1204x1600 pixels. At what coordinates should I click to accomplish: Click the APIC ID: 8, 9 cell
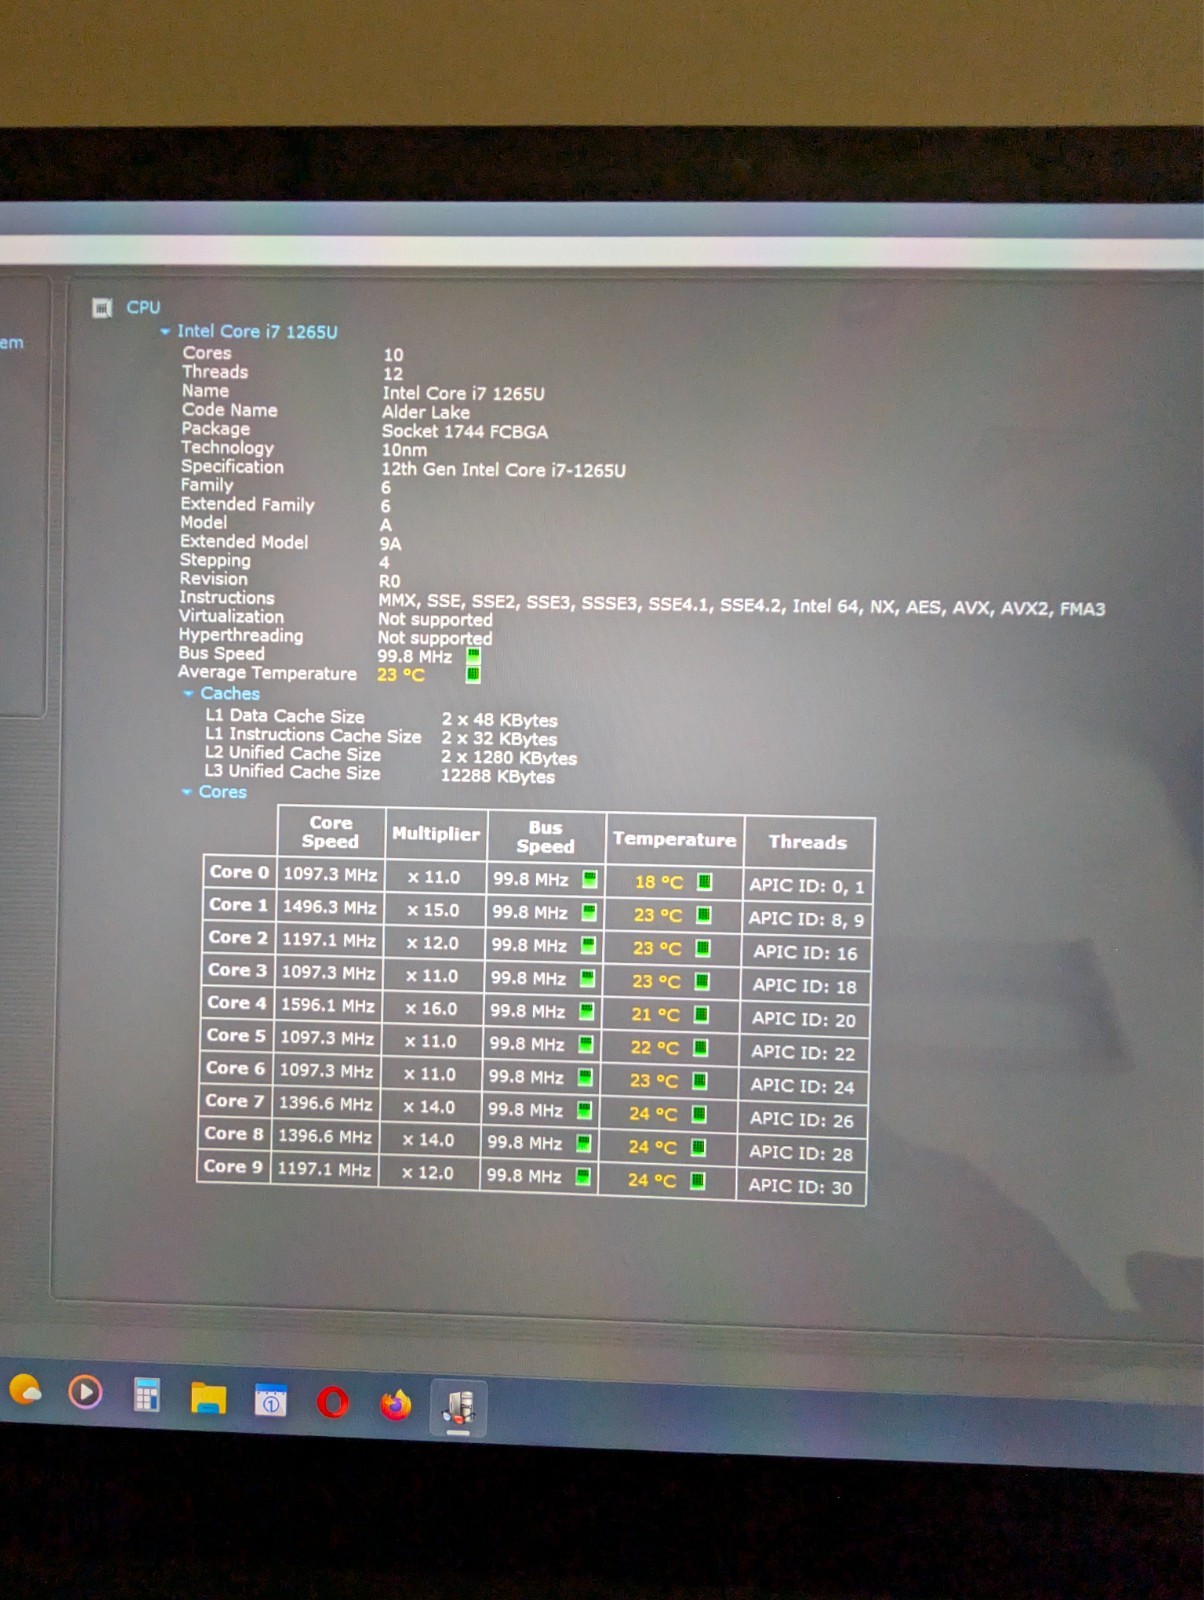point(806,918)
